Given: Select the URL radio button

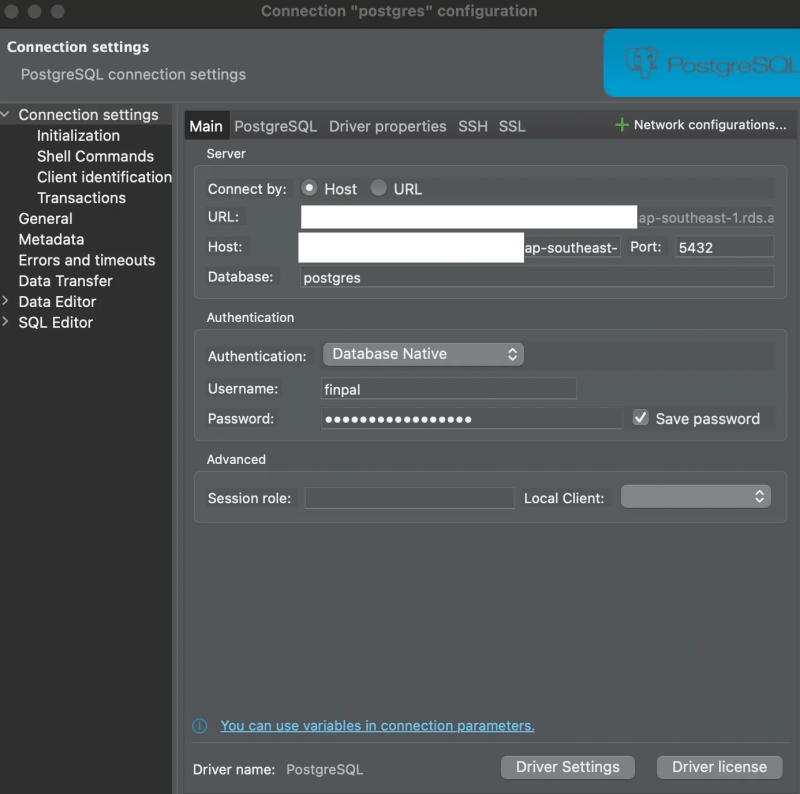Looking at the screenshot, I should [x=377, y=188].
